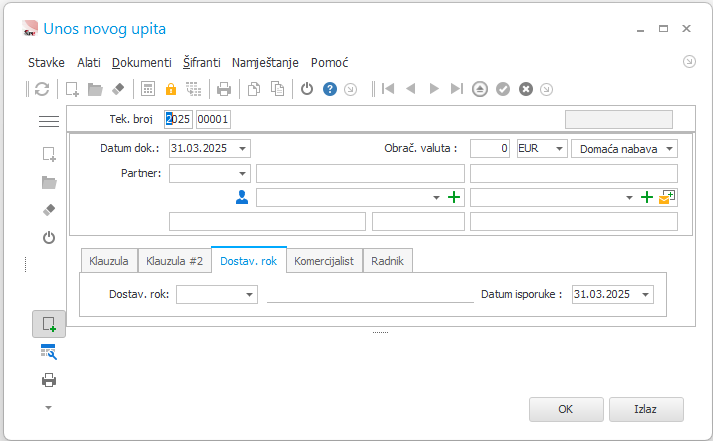The width and height of the screenshot is (713, 441).
Task: Switch to the Komercijalist tab
Action: (324, 261)
